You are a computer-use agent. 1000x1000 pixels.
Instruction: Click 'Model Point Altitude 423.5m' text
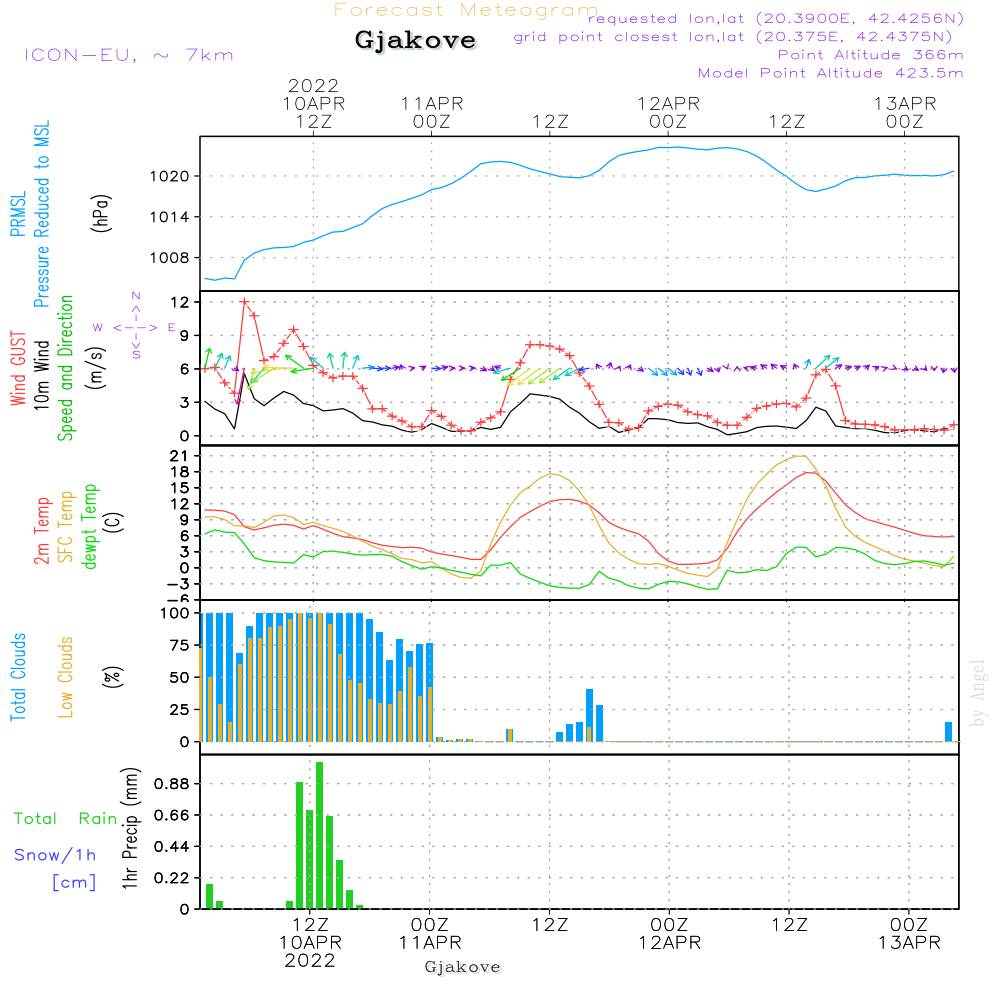(830, 73)
